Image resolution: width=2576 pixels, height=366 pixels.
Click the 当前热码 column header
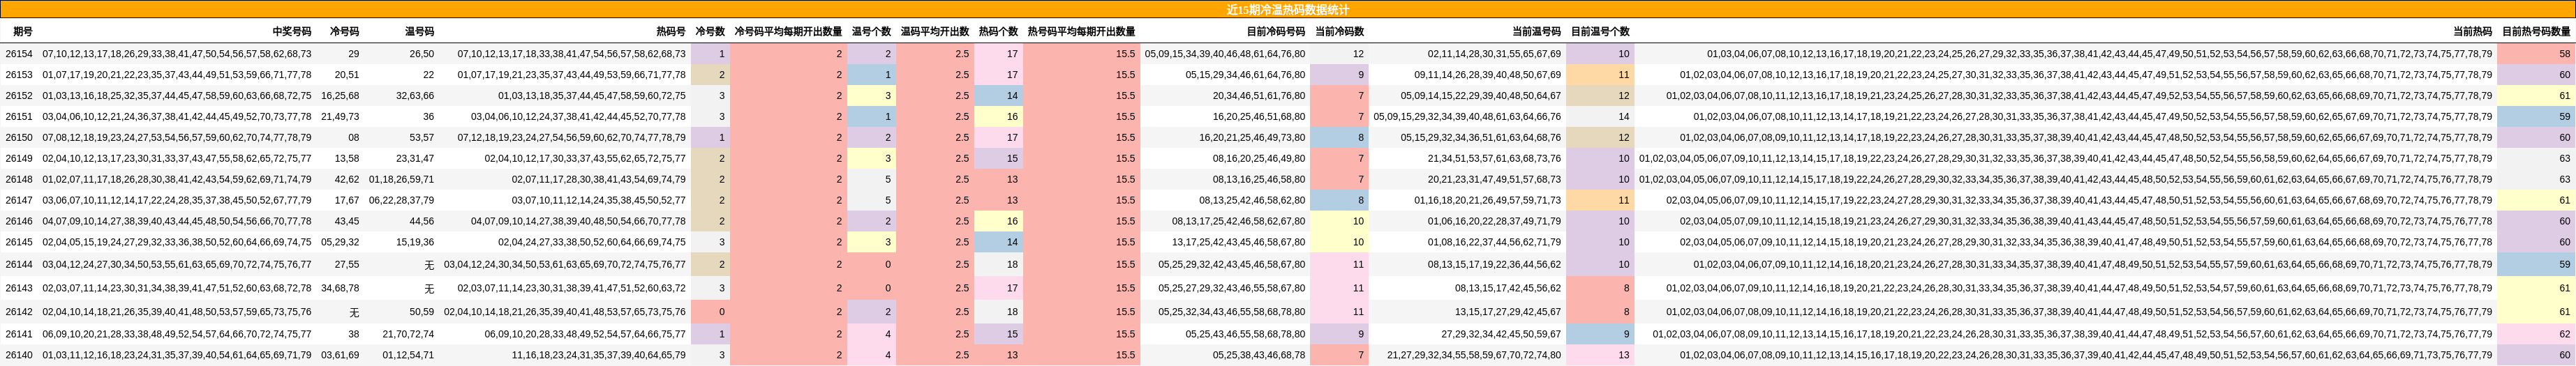coord(2472,32)
